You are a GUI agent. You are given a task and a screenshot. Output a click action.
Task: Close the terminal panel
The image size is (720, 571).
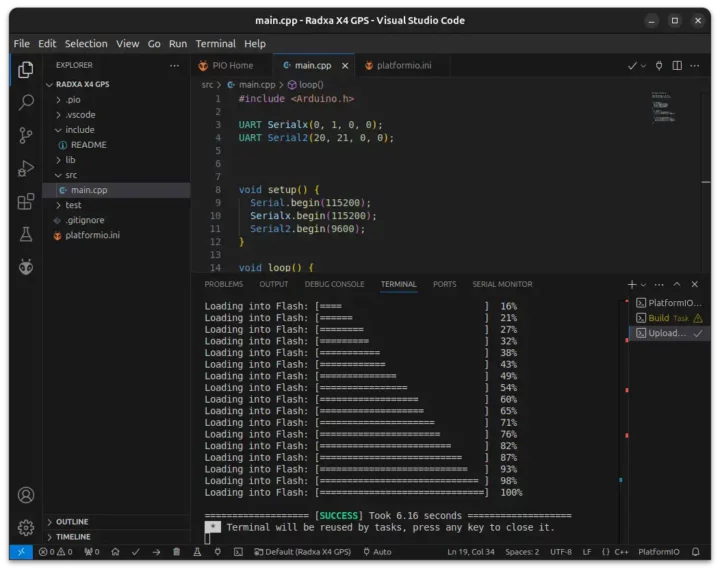[x=695, y=285]
